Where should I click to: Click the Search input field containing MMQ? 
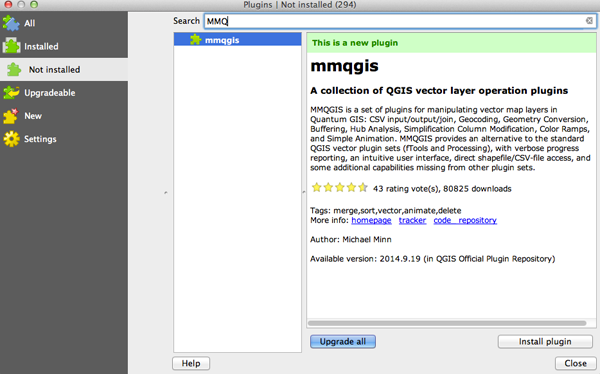coord(400,21)
